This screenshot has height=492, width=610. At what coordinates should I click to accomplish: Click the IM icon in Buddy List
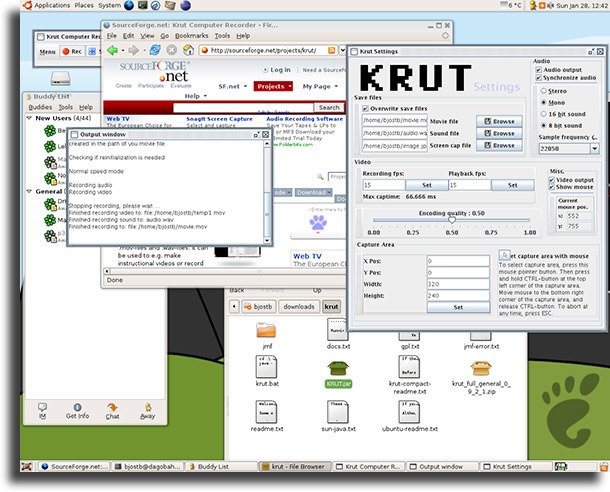click(42, 407)
